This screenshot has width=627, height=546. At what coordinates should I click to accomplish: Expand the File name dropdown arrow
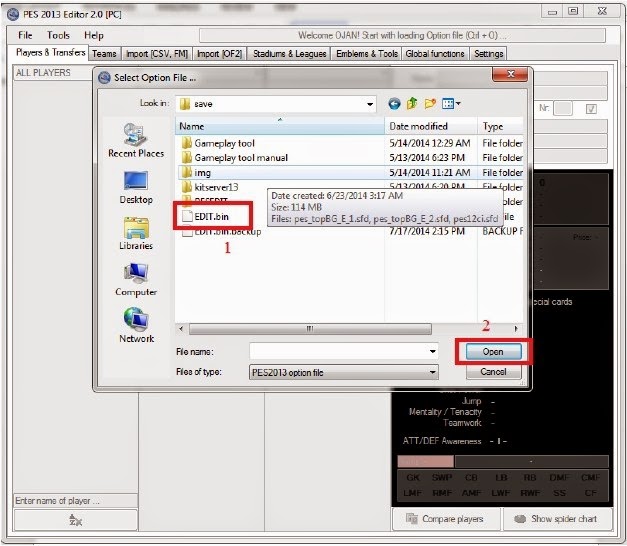[433, 352]
